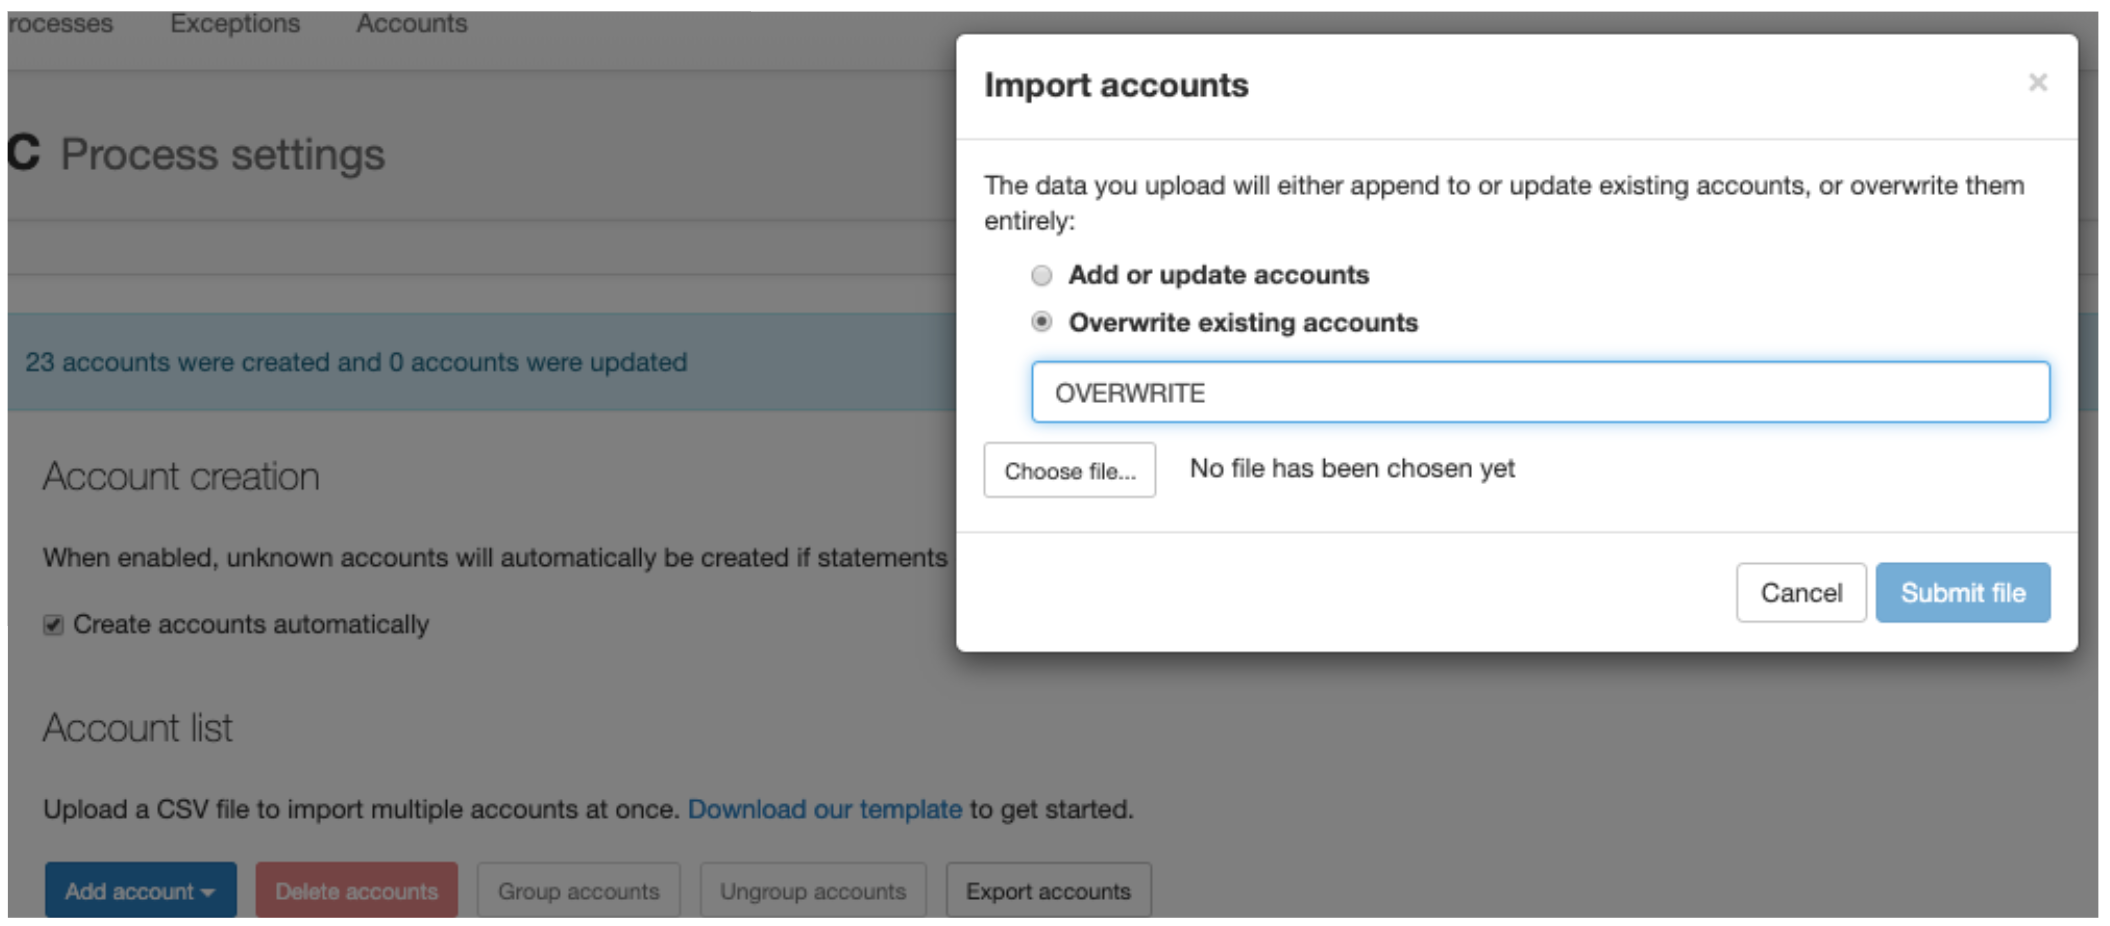Click the Account creation heading
This screenshot has height=926, width=2110.
[x=181, y=477]
